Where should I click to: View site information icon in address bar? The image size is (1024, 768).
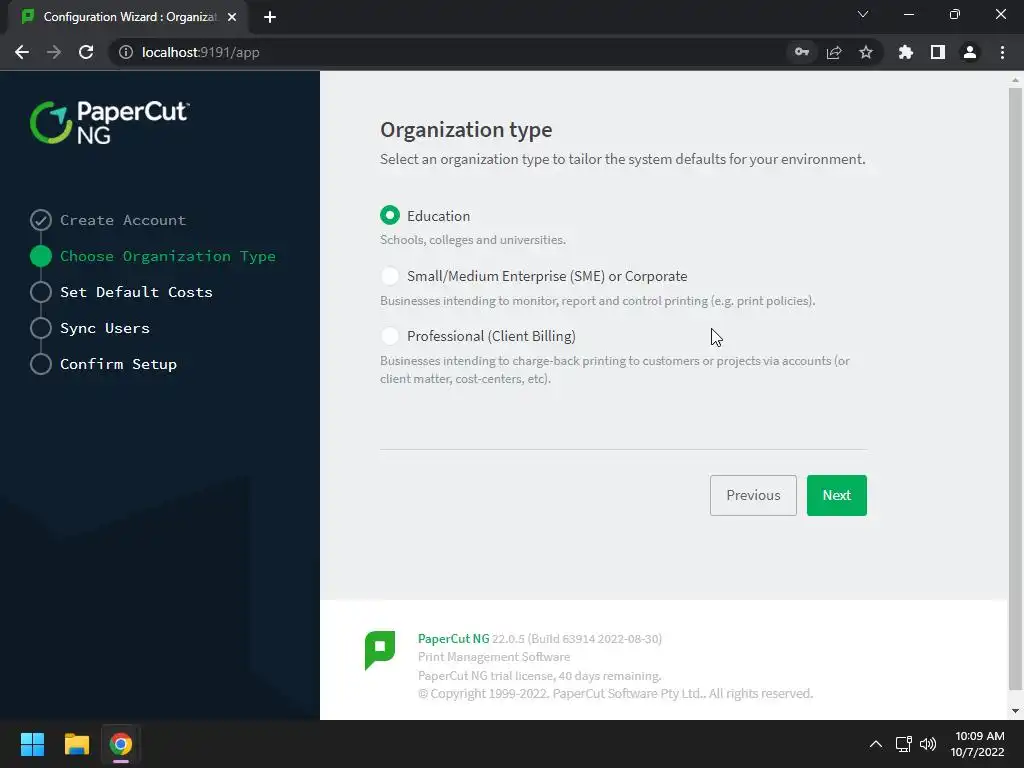coord(125,52)
